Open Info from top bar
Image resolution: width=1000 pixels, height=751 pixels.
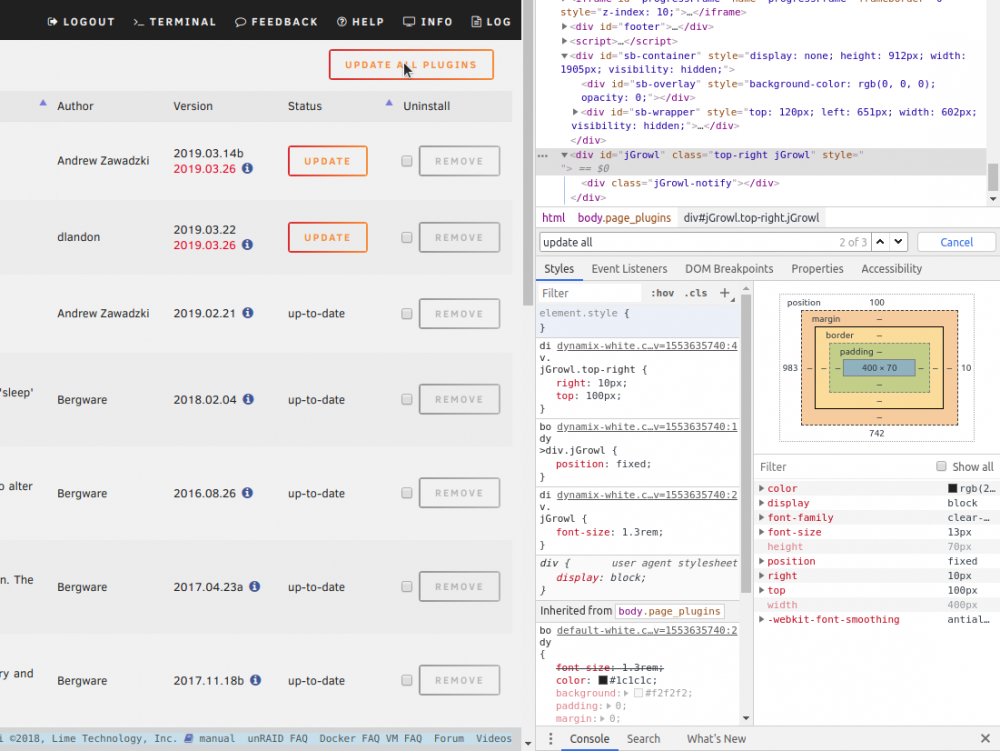[x=427, y=22]
